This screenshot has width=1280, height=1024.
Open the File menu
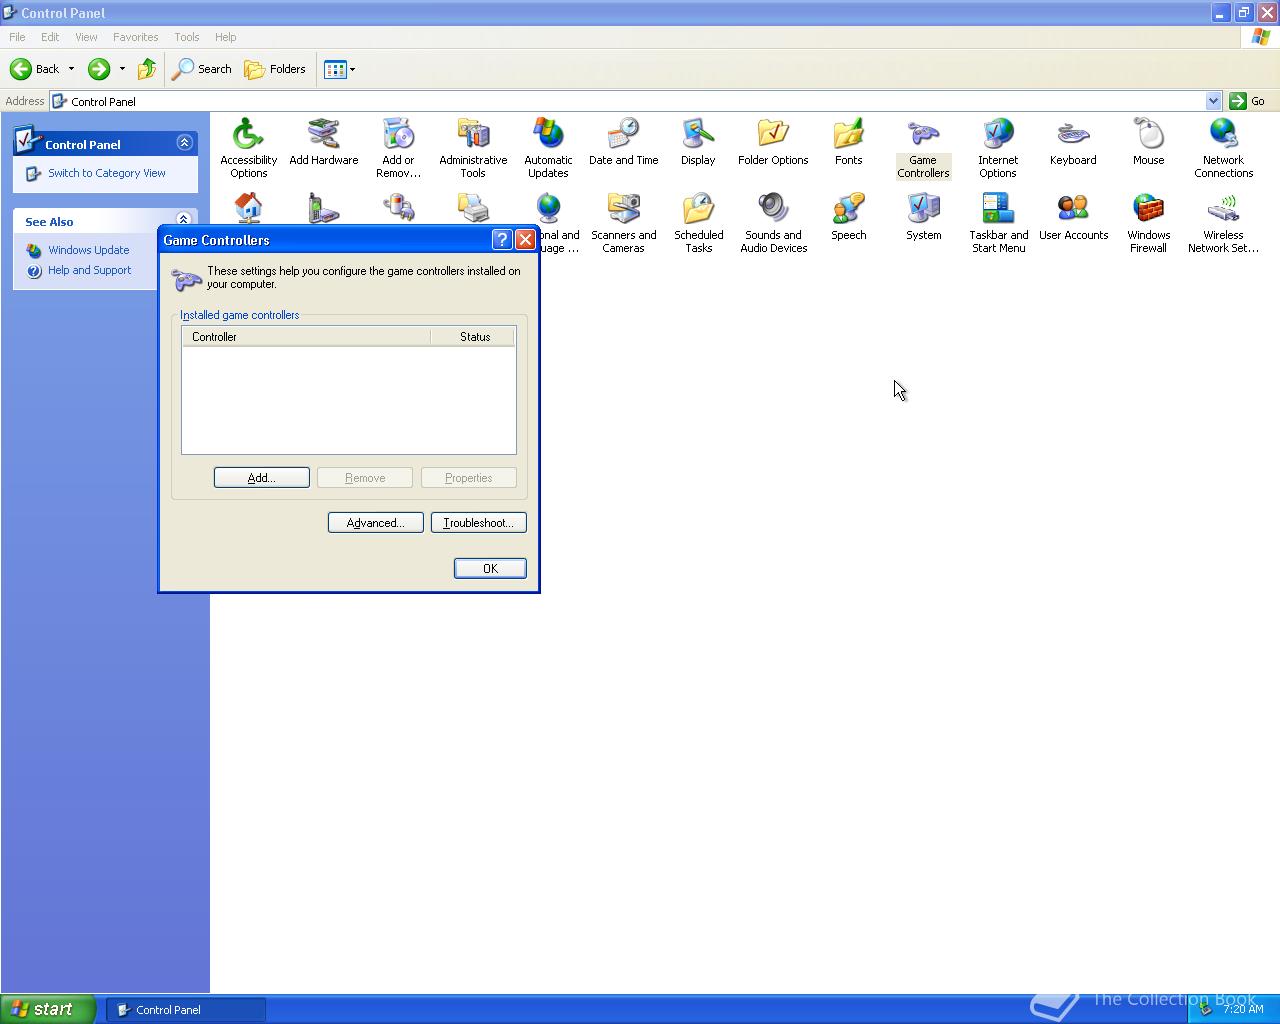point(17,37)
